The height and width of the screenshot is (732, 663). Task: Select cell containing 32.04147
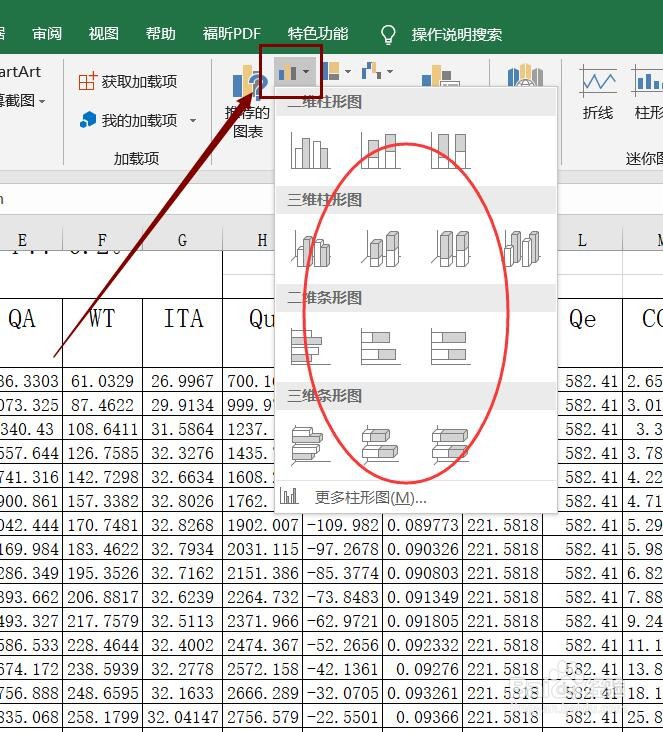(x=183, y=717)
